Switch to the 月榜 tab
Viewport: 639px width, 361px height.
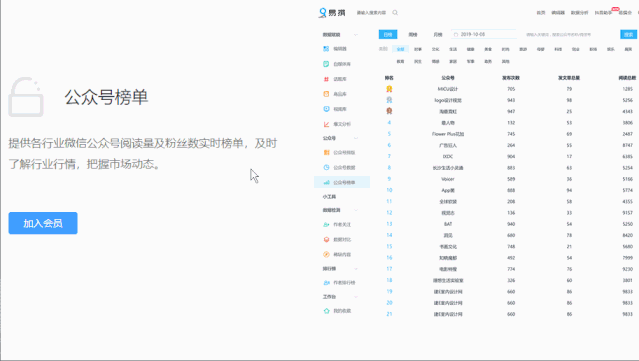click(438, 35)
